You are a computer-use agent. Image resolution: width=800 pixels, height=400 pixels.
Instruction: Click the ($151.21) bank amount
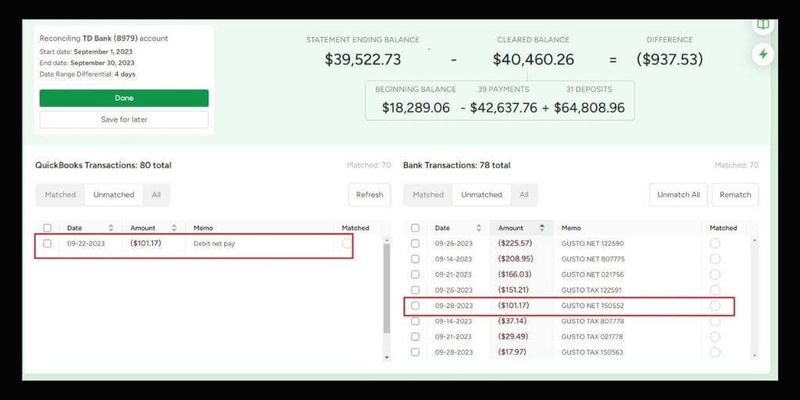(513, 290)
